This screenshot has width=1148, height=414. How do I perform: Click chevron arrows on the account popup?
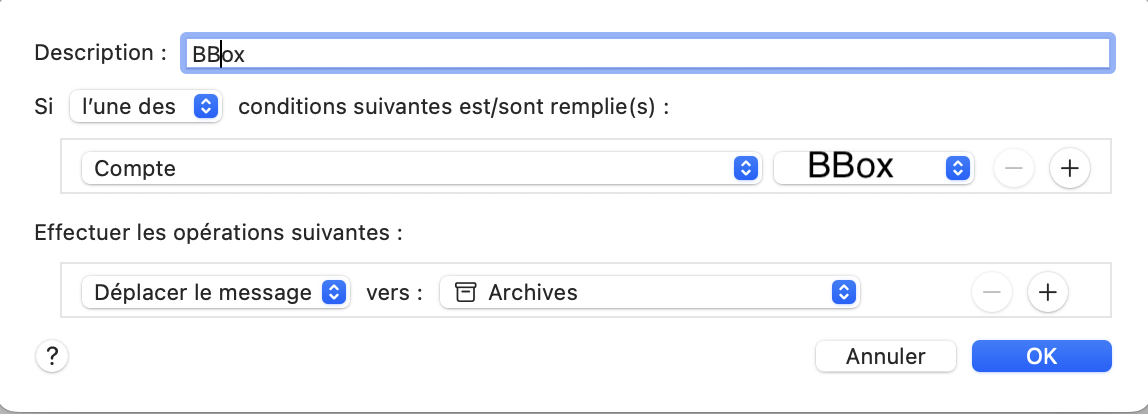pyautogui.click(x=957, y=169)
